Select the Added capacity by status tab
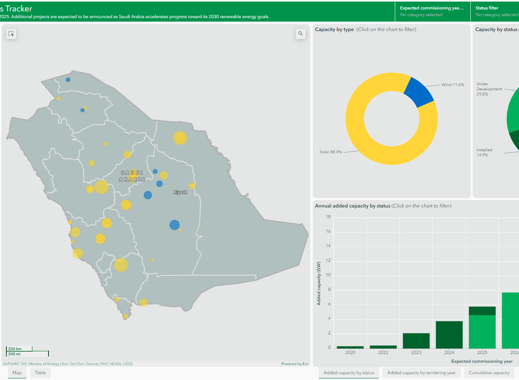Screen dimensions: 519x380 (x=349, y=373)
